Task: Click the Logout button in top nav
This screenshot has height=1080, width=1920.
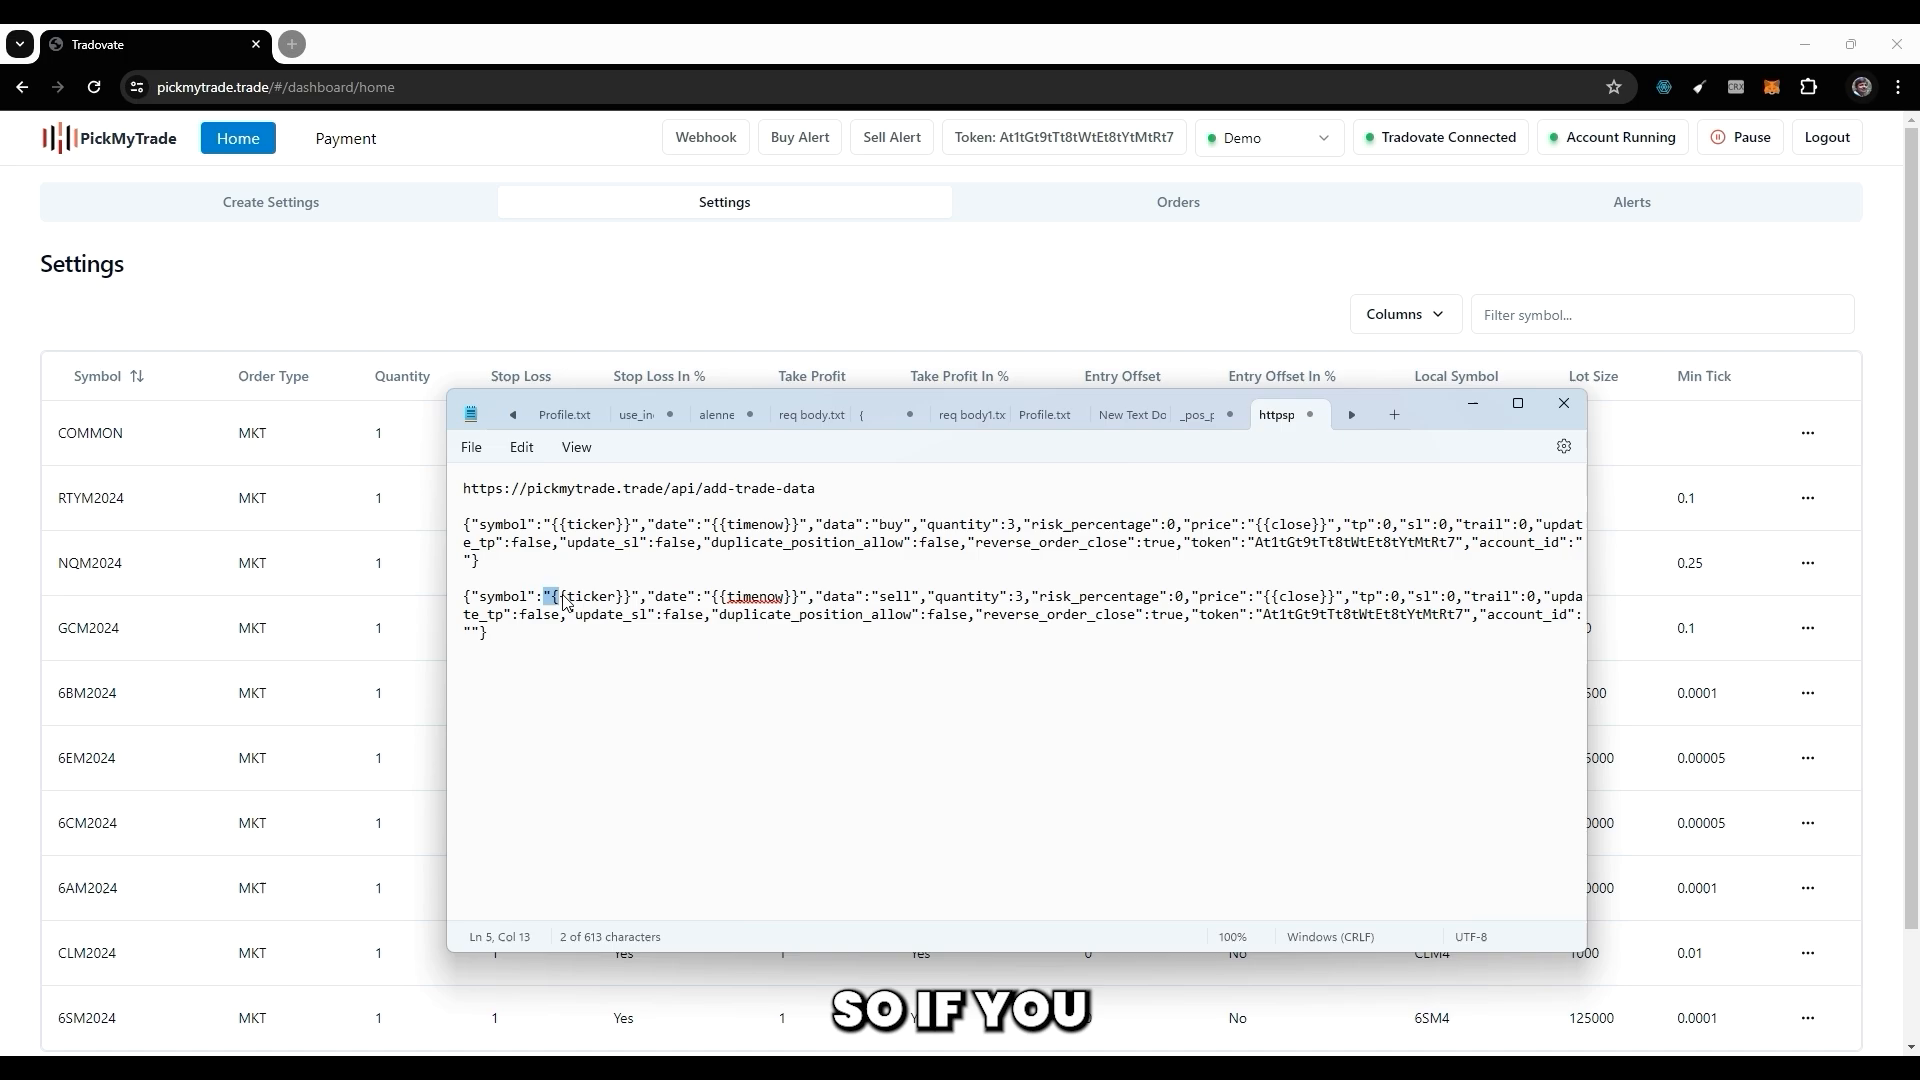Action: click(x=1826, y=137)
